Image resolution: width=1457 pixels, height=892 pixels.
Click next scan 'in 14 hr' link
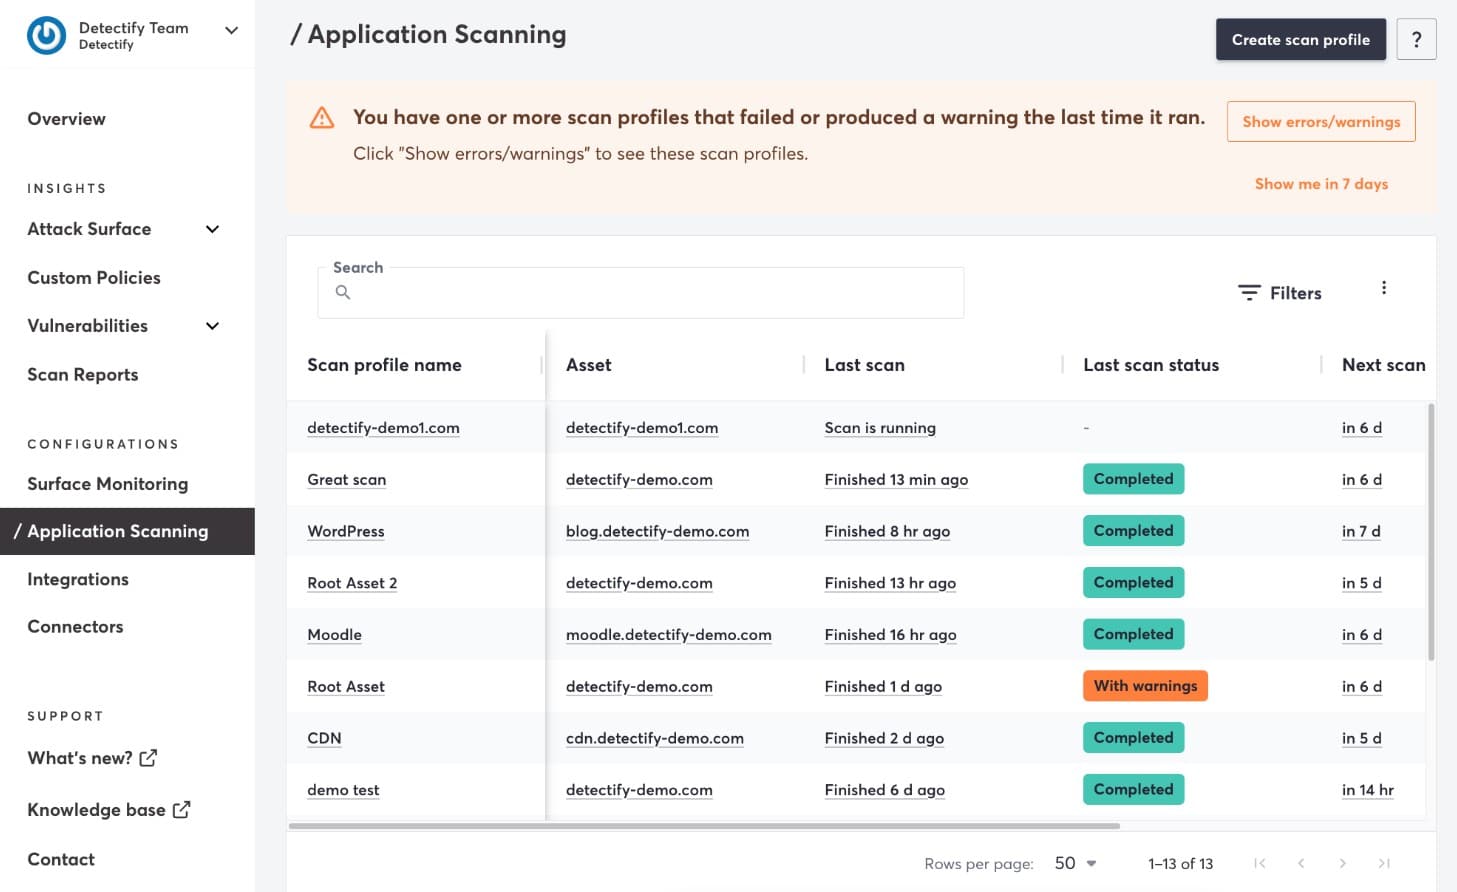pyautogui.click(x=1367, y=790)
